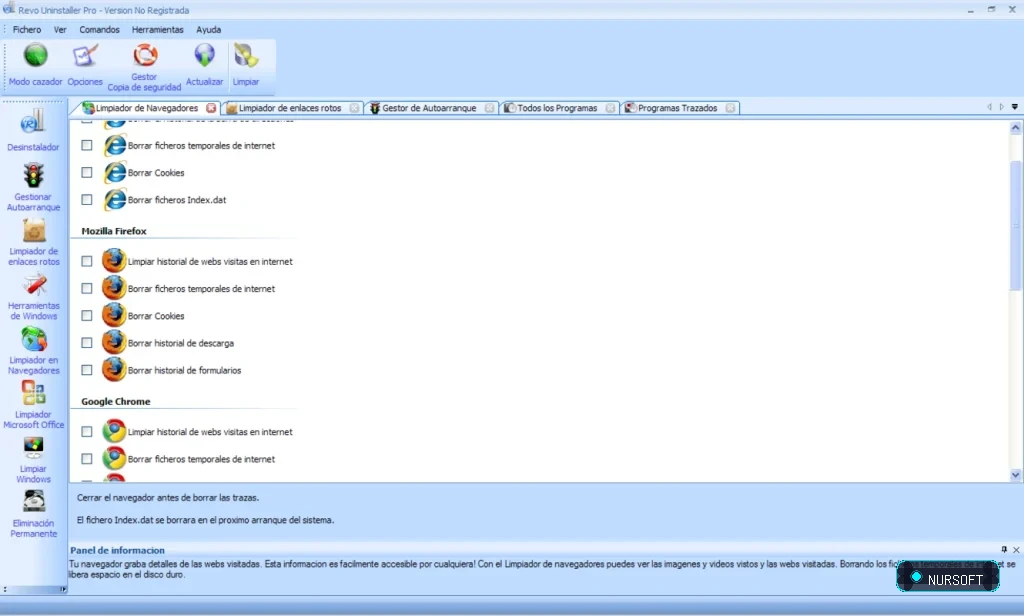Open Limpiar Windows sidebar tool

(33, 461)
